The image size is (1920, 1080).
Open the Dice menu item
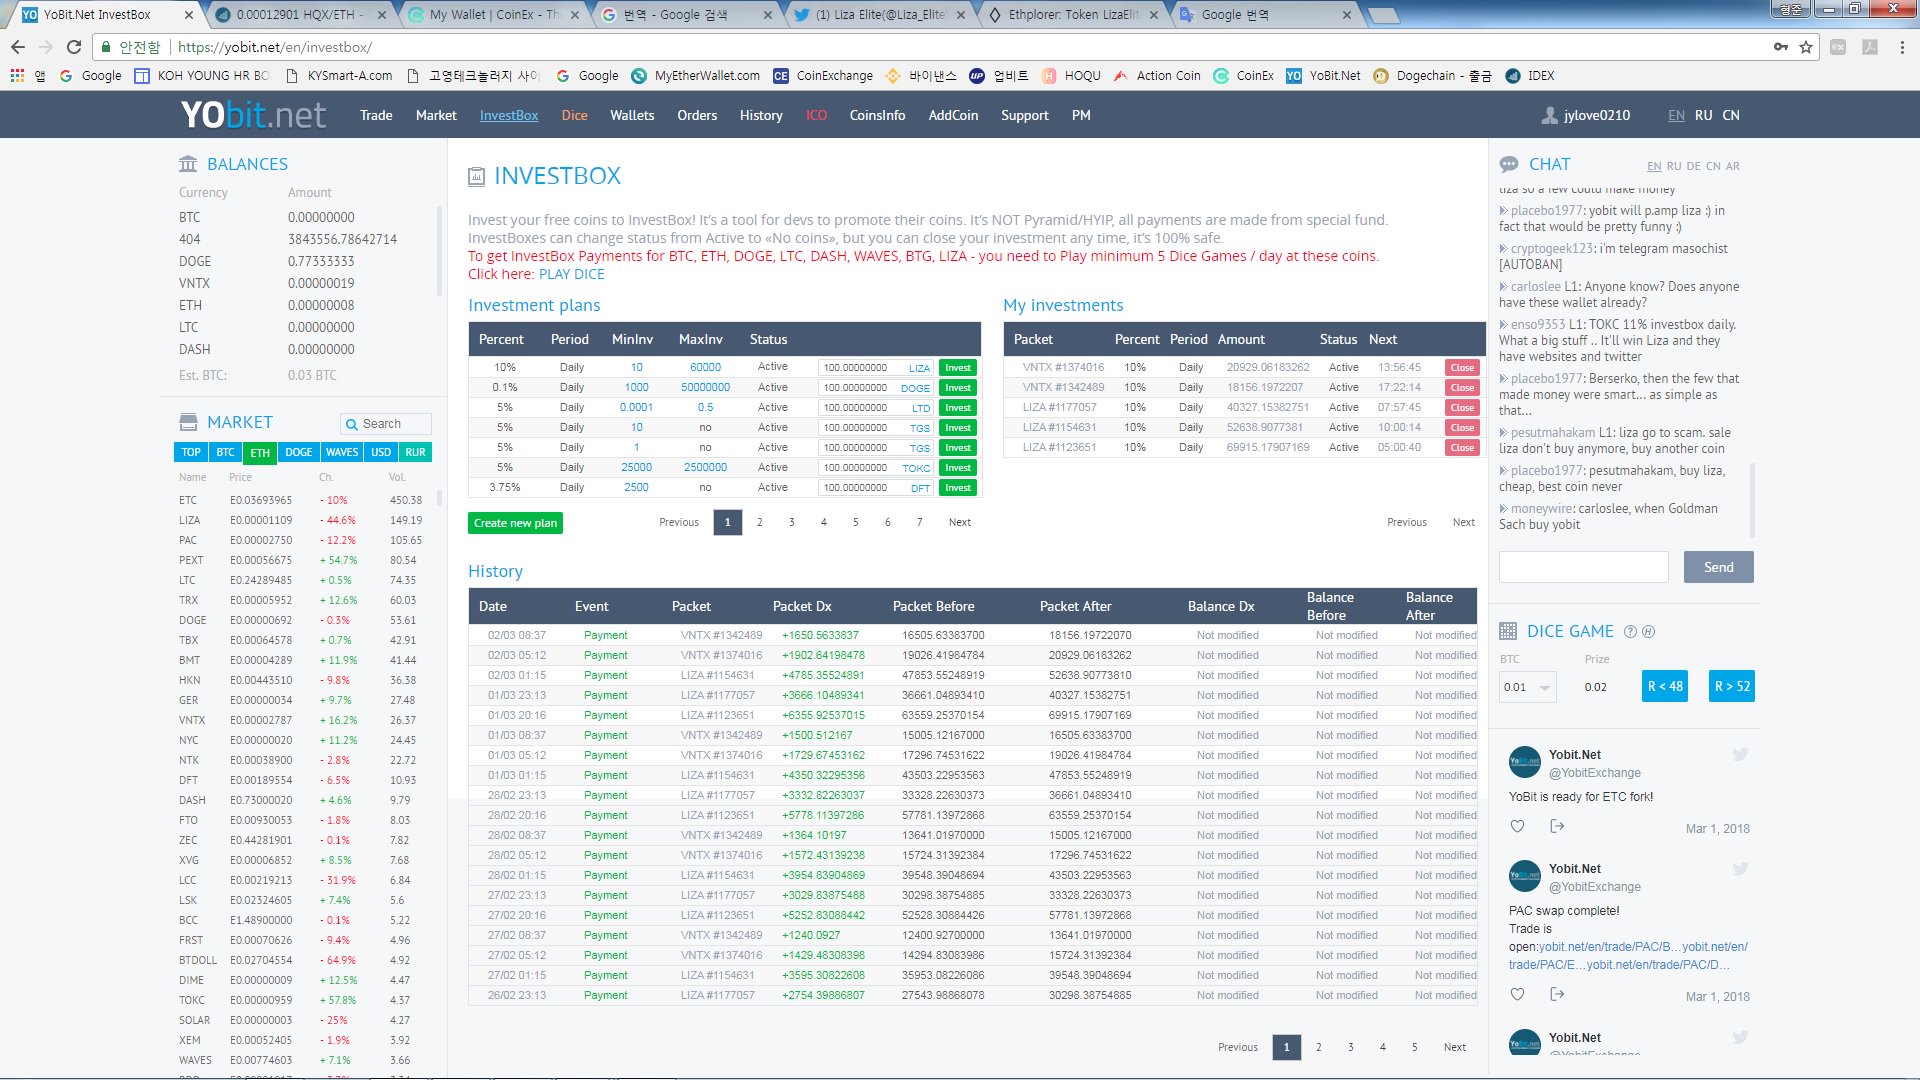574,115
